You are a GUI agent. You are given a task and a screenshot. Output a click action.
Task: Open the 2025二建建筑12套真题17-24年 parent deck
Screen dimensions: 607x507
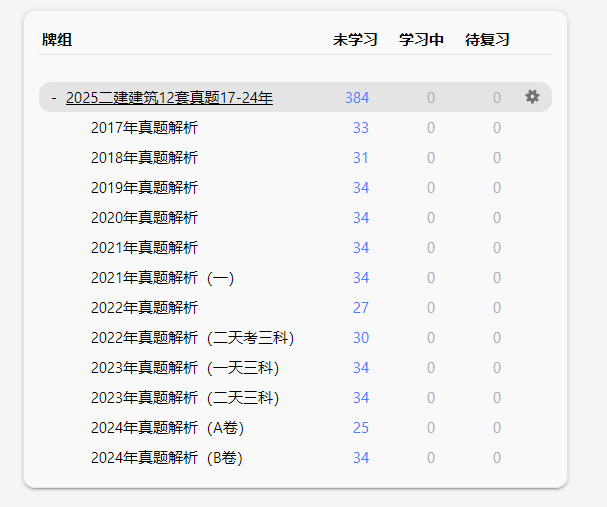(169, 98)
